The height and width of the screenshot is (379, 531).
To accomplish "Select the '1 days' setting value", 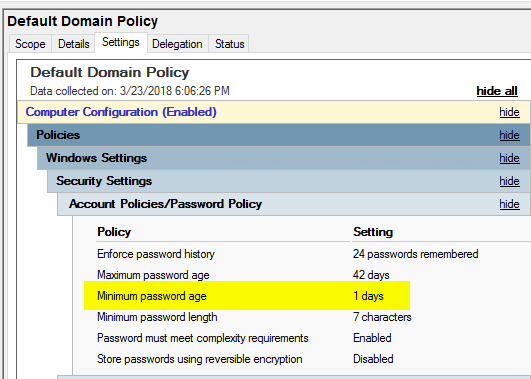I will tap(368, 296).
